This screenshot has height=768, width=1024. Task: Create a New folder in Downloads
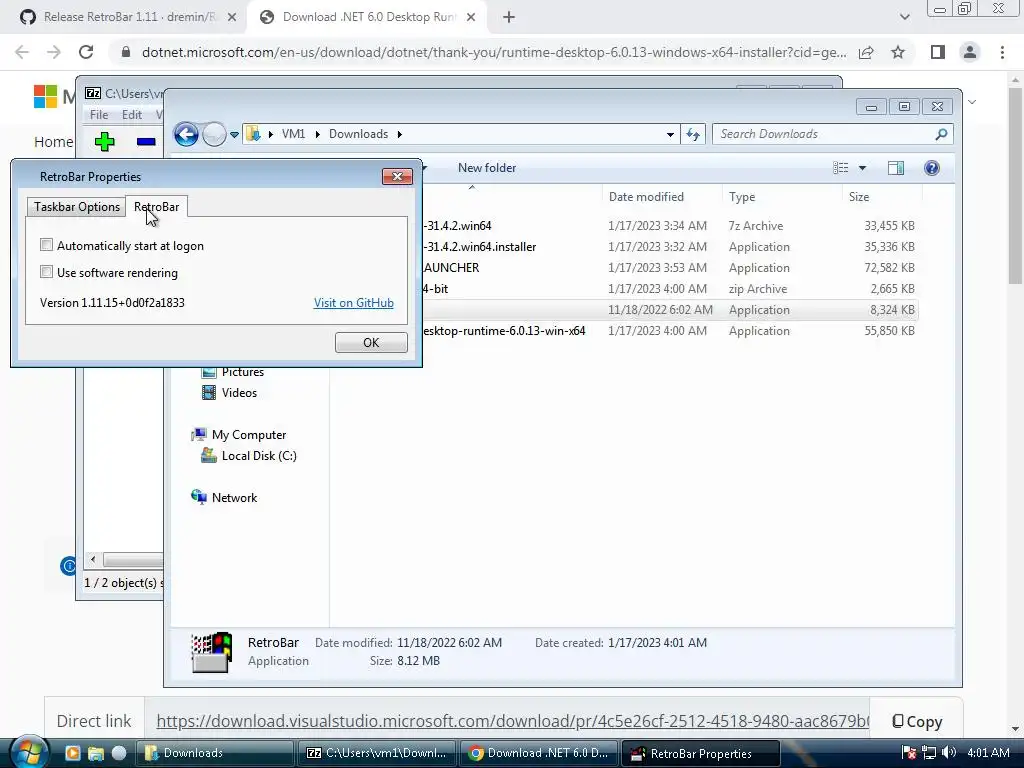[487, 168]
